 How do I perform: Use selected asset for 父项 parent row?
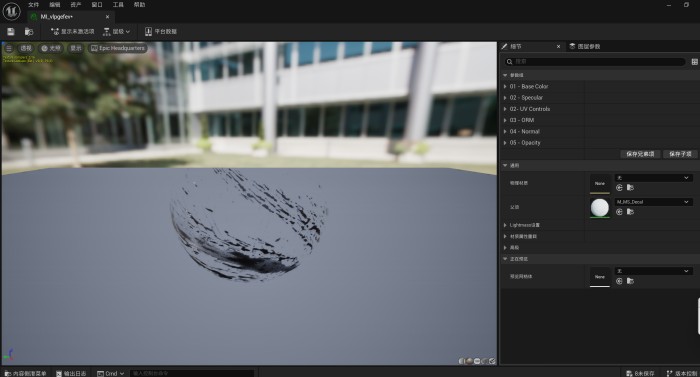click(619, 212)
